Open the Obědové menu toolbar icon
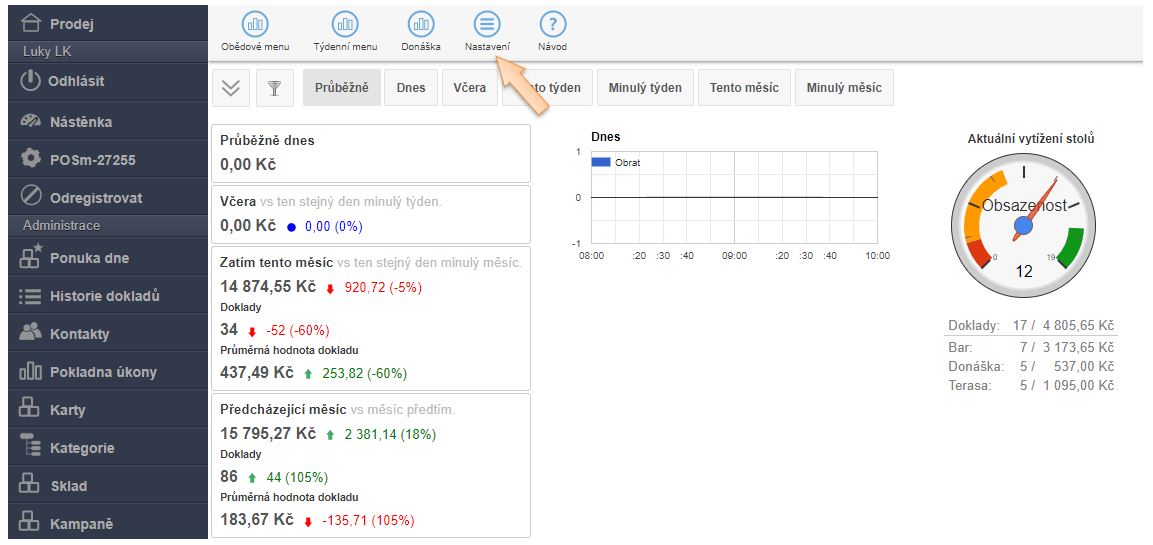 (x=255, y=24)
